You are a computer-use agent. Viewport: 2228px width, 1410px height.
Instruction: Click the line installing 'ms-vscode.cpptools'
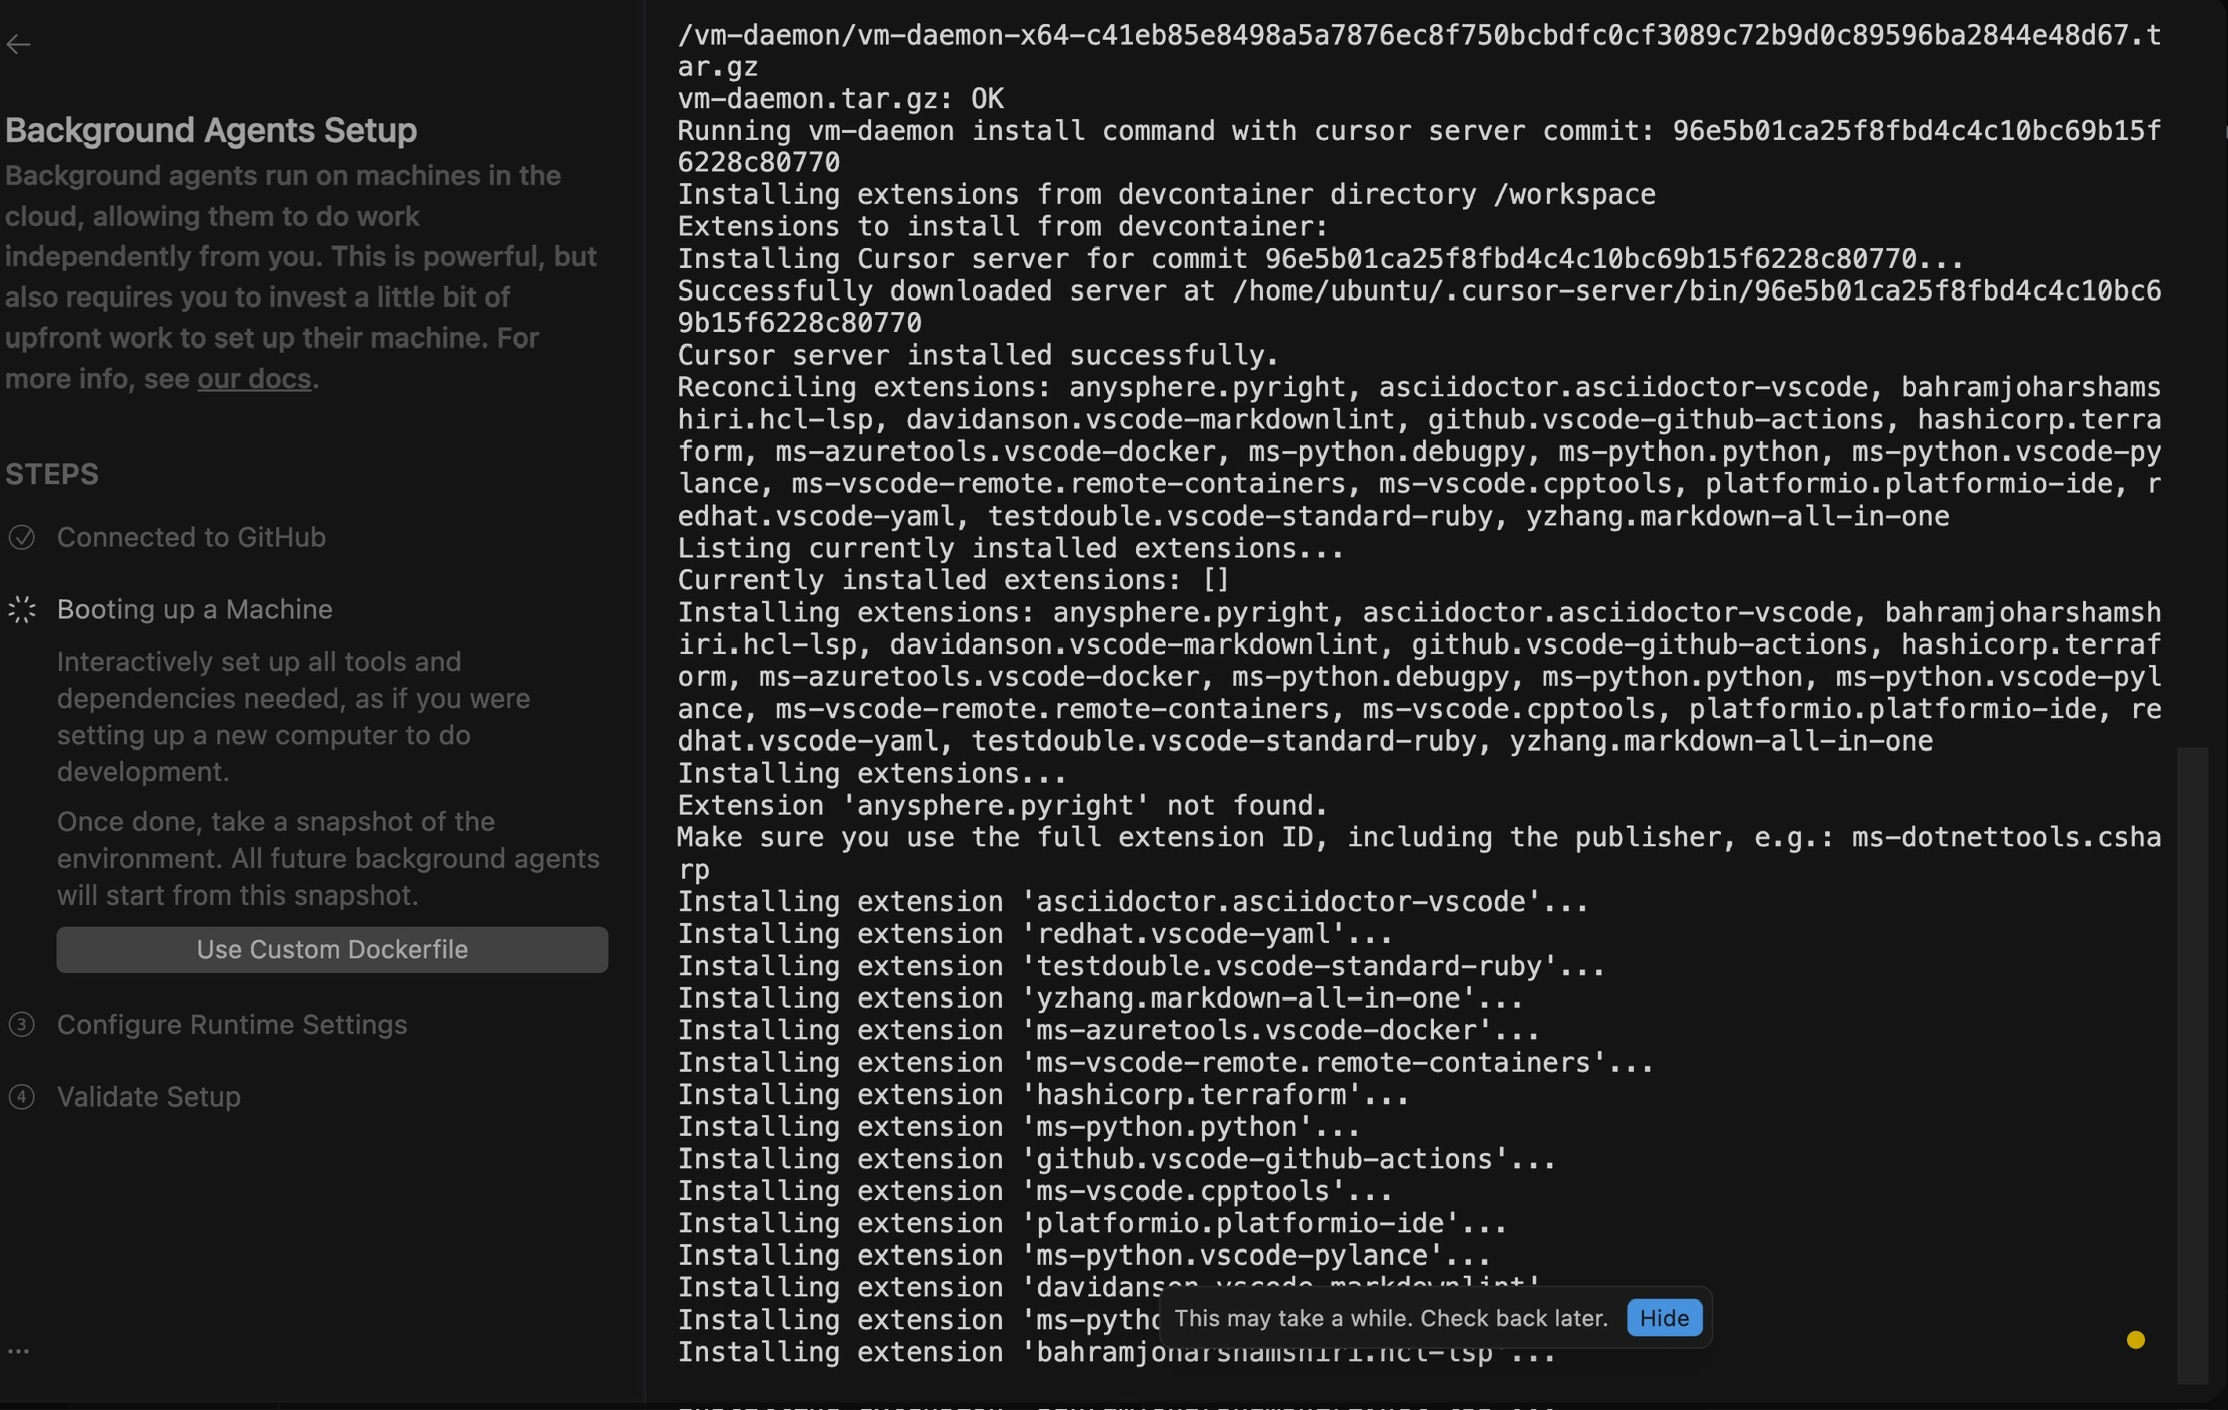click(x=1035, y=1191)
